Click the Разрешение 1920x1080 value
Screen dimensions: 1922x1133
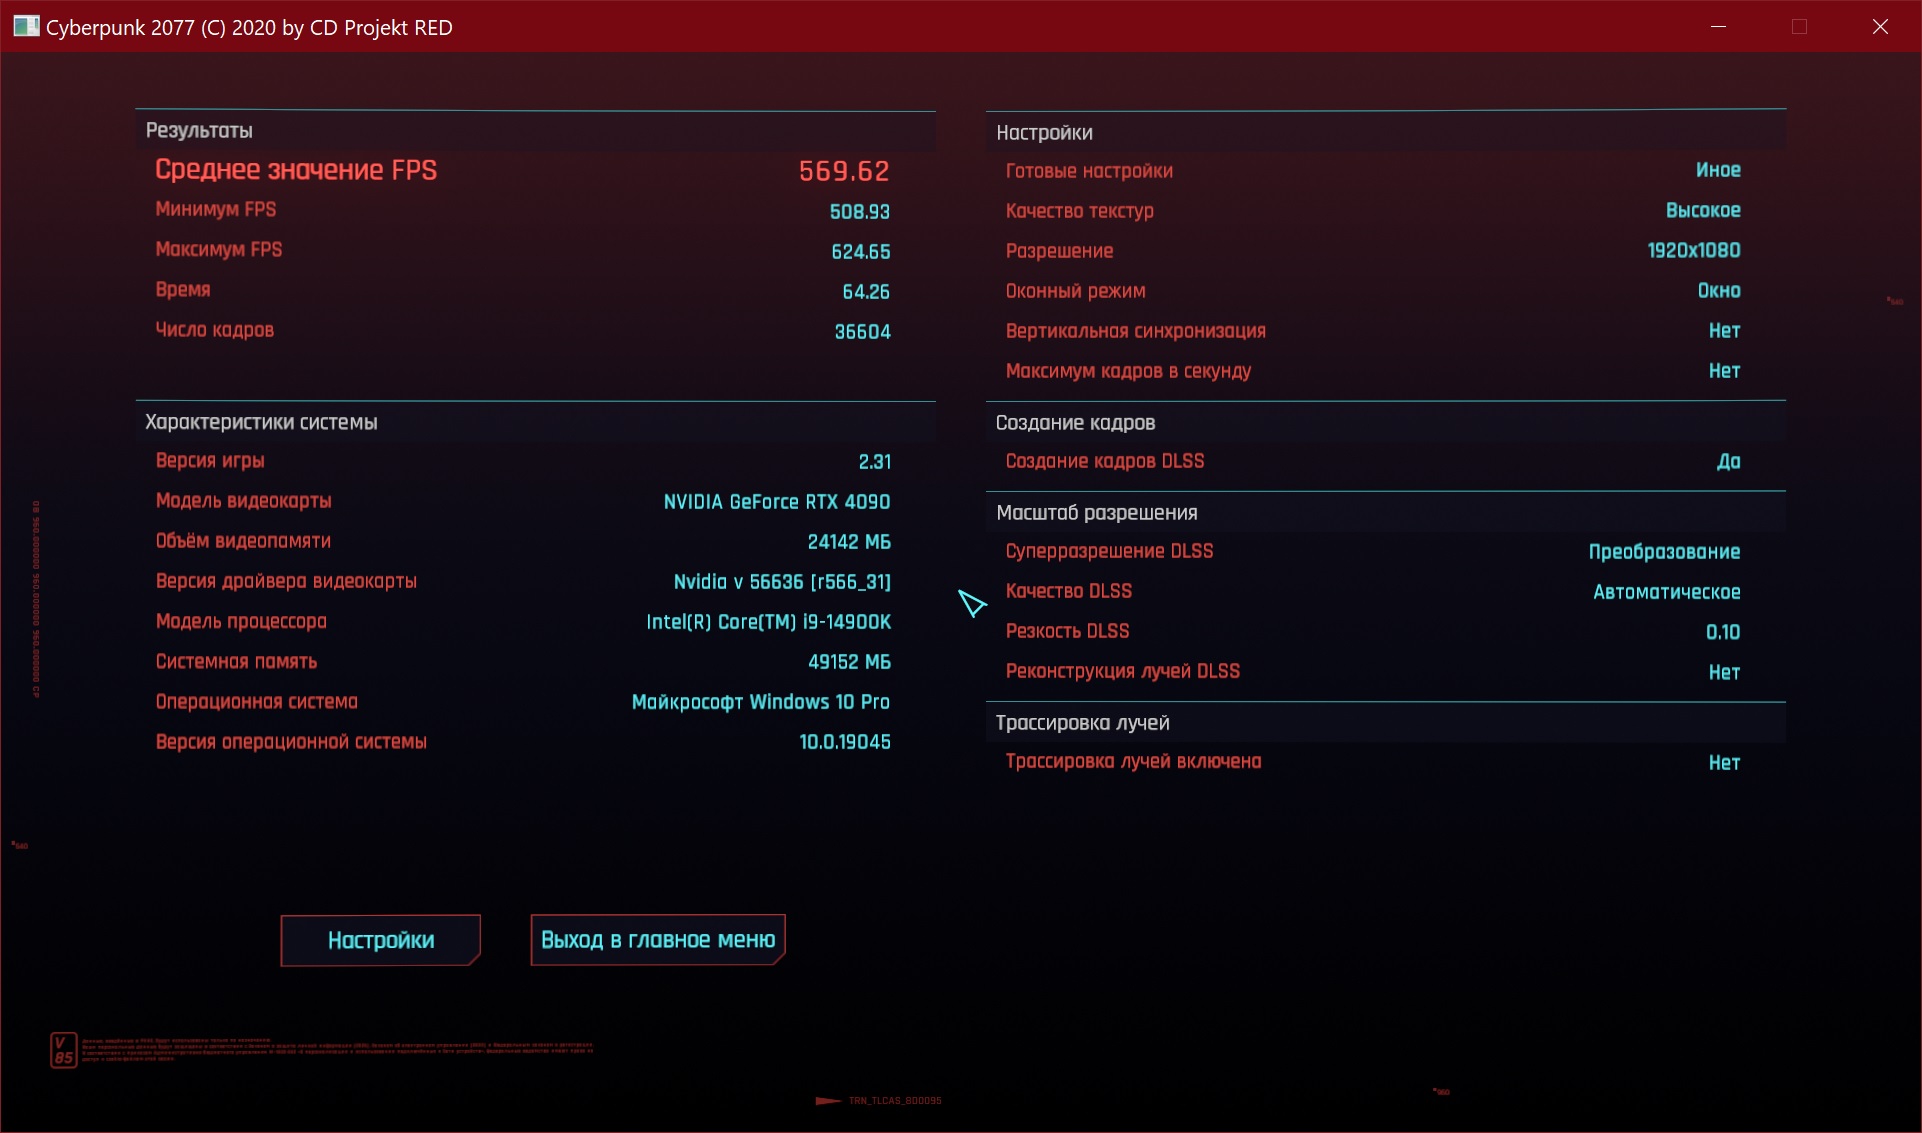[1693, 251]
